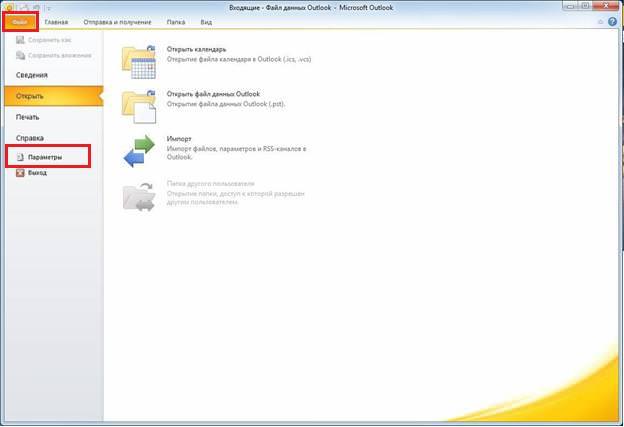Viewport: 624px width, 427px height.
Task: Maximize the Outlook window
Action: [585, 6]
